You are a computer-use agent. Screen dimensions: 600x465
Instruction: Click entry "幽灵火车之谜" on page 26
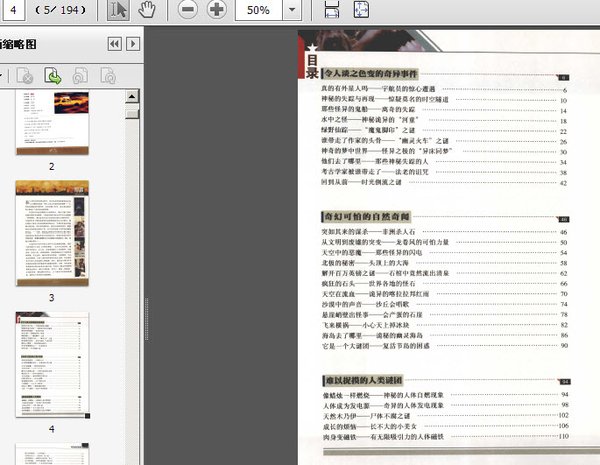point(385,140)
